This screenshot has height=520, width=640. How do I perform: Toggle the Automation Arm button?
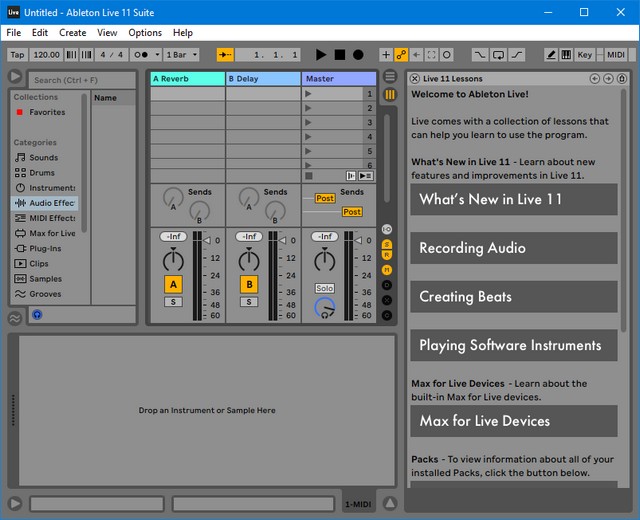401,55
